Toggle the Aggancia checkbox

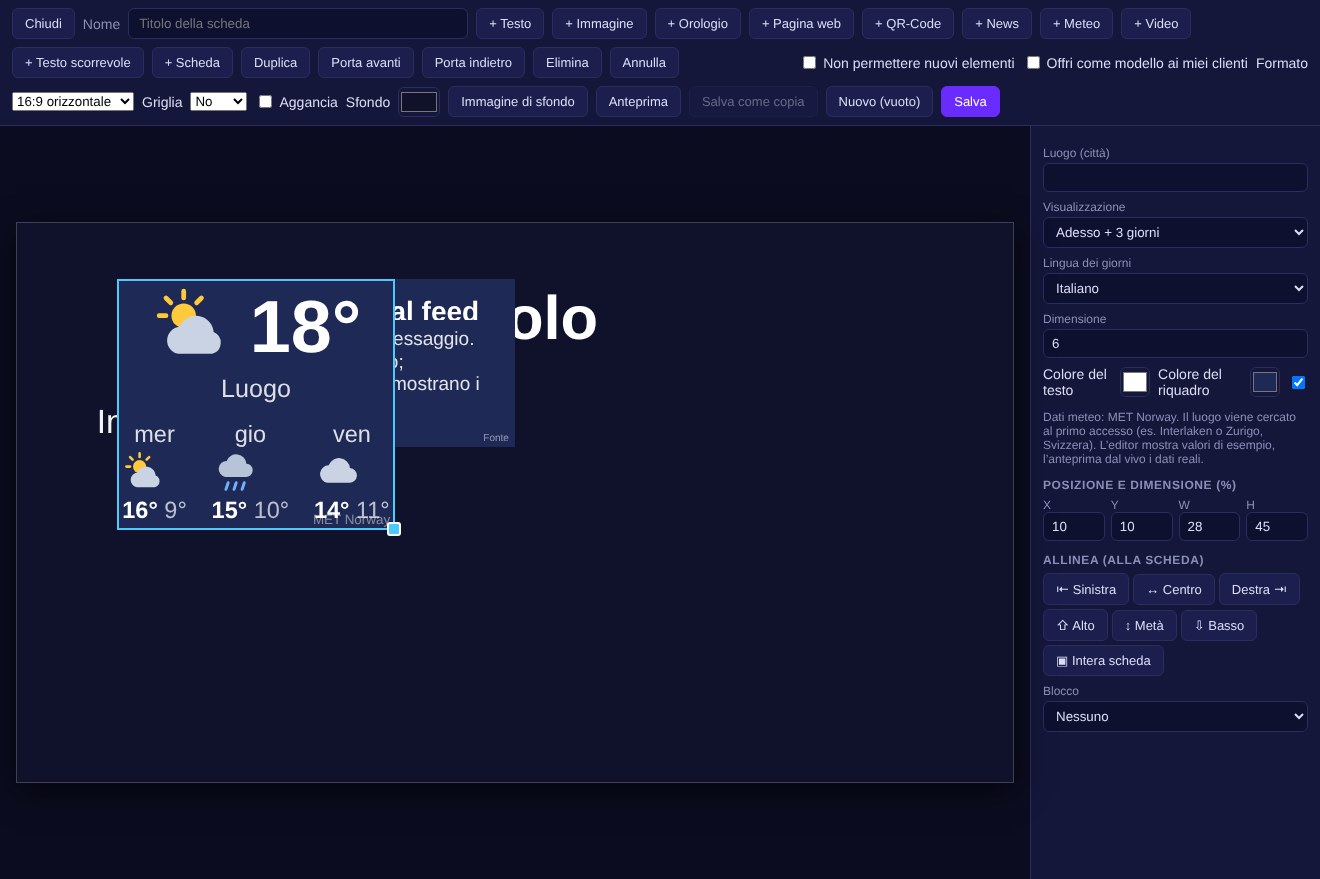click(x=265, y=101)
